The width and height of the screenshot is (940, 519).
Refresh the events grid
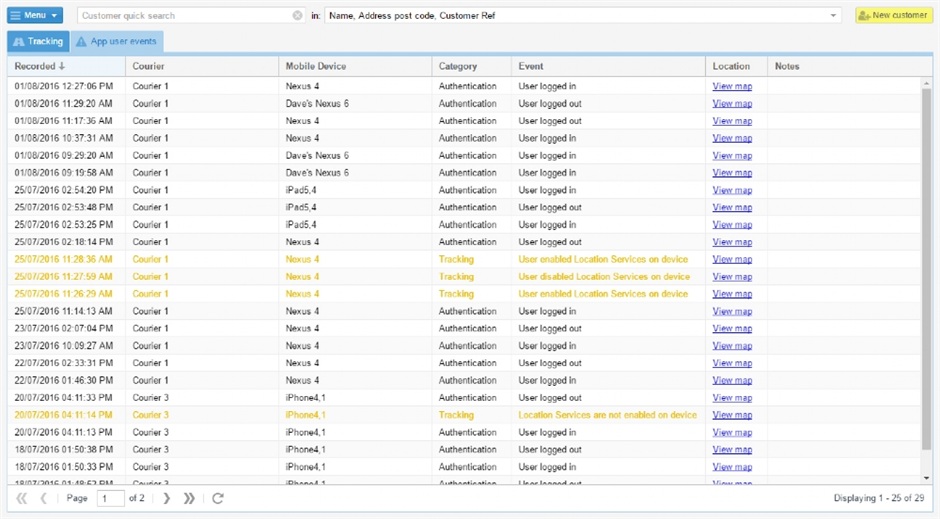218,498
